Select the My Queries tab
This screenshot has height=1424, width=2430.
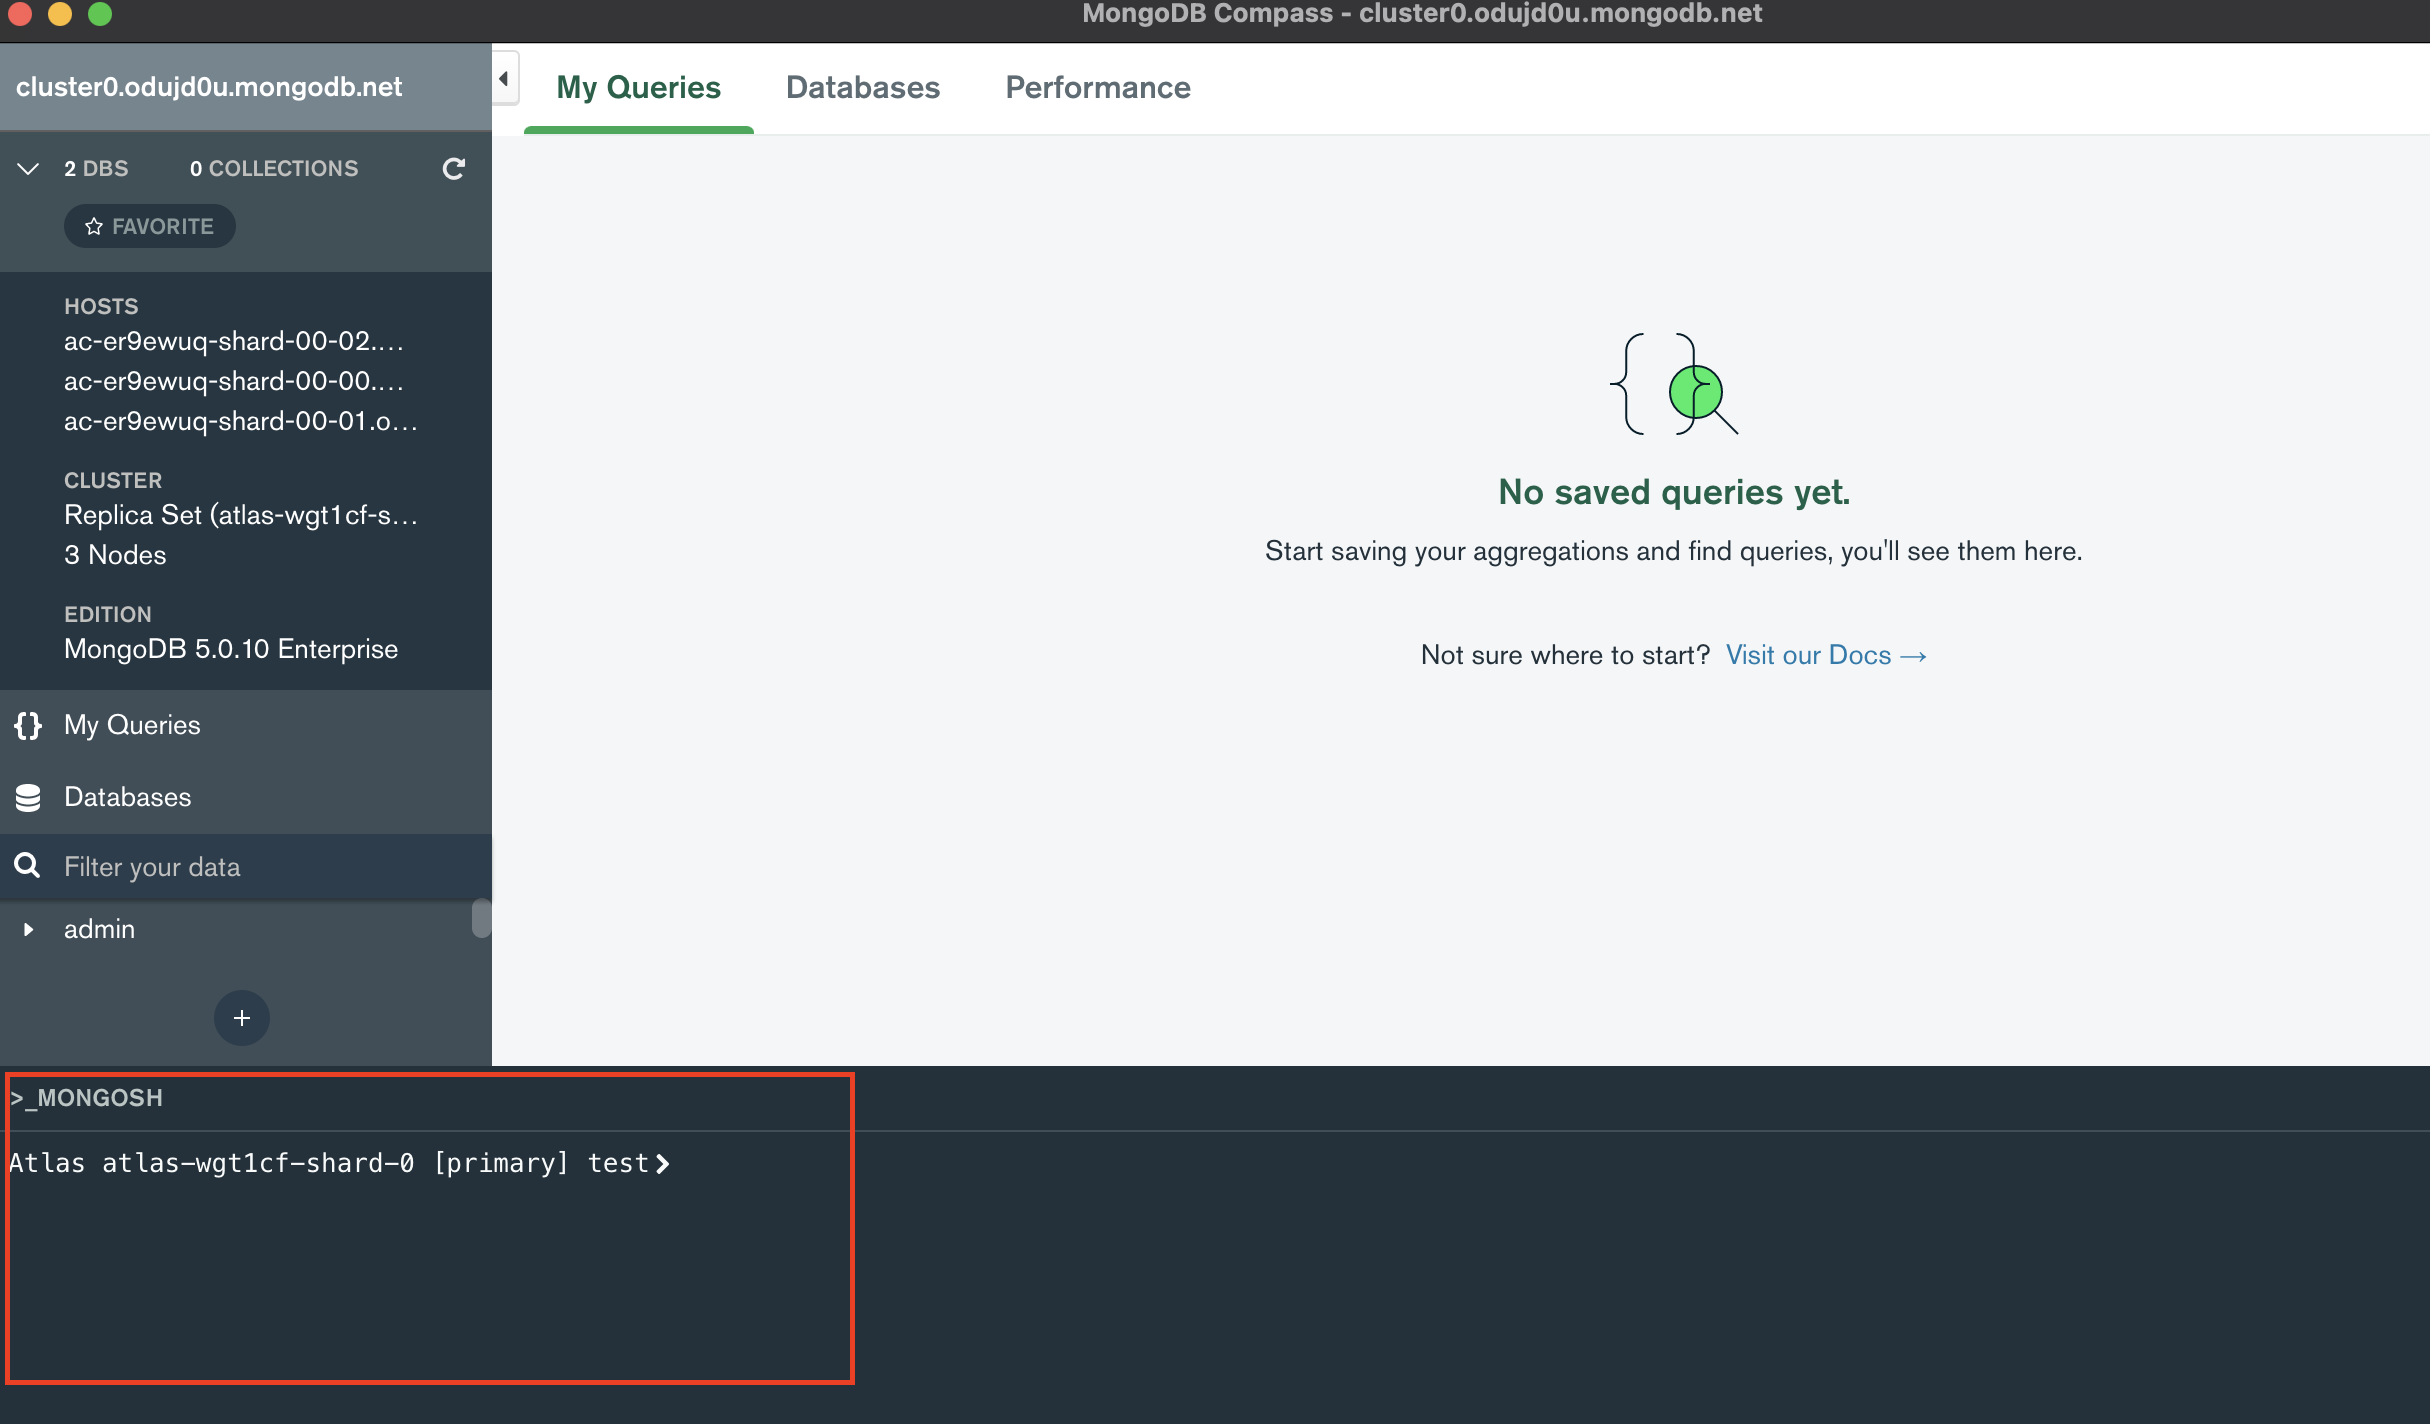[638, 88]
